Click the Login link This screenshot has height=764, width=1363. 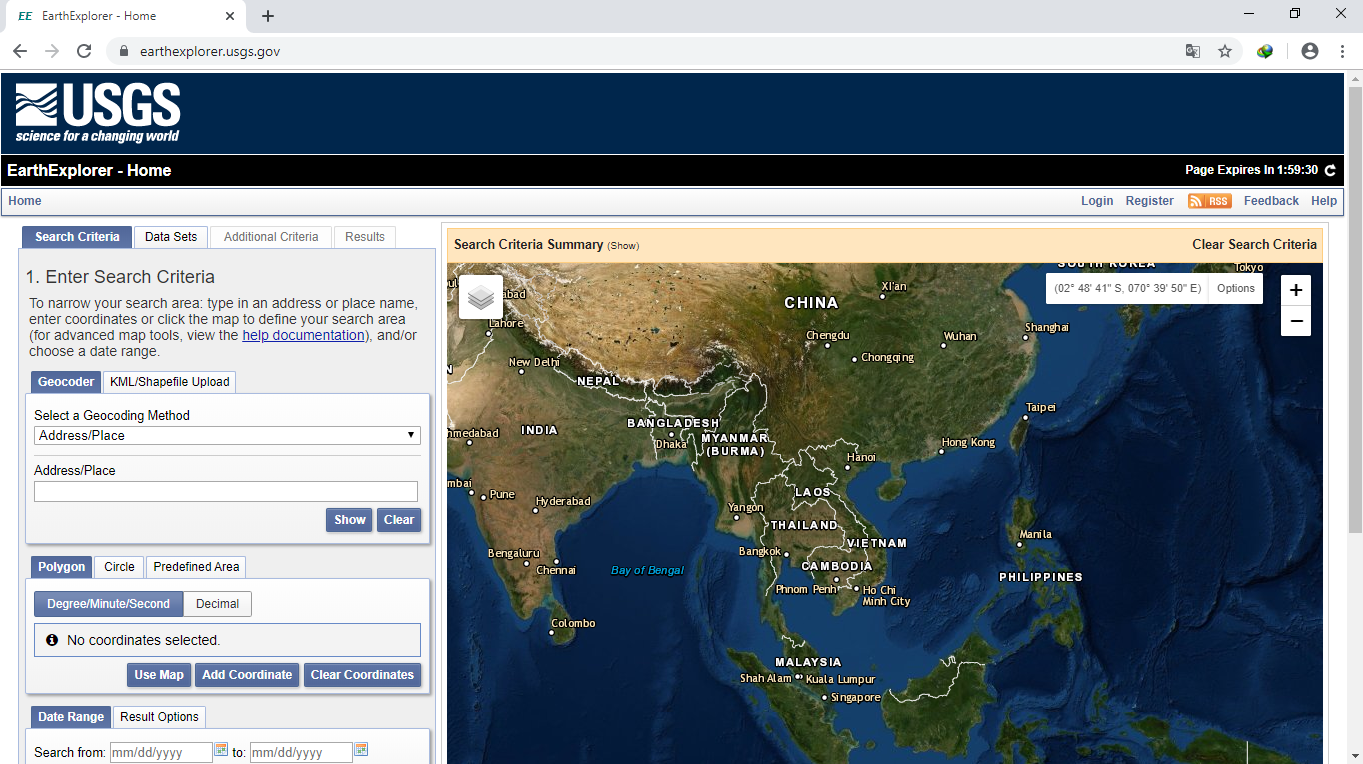(1097, 201)
